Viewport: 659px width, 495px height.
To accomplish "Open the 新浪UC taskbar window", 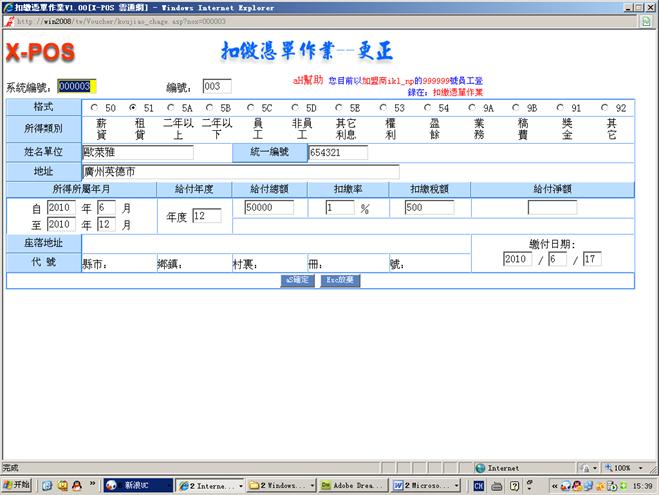I will [135, 485].
